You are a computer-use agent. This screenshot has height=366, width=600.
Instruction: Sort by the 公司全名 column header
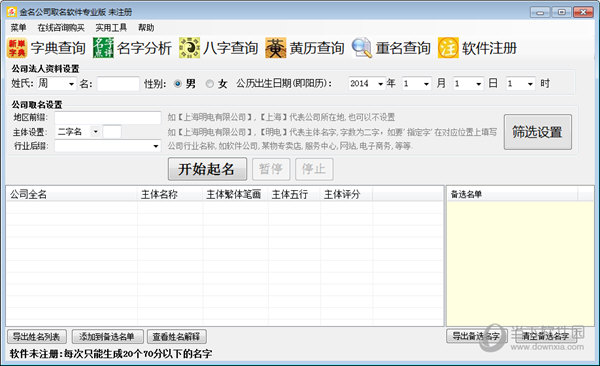72,194
